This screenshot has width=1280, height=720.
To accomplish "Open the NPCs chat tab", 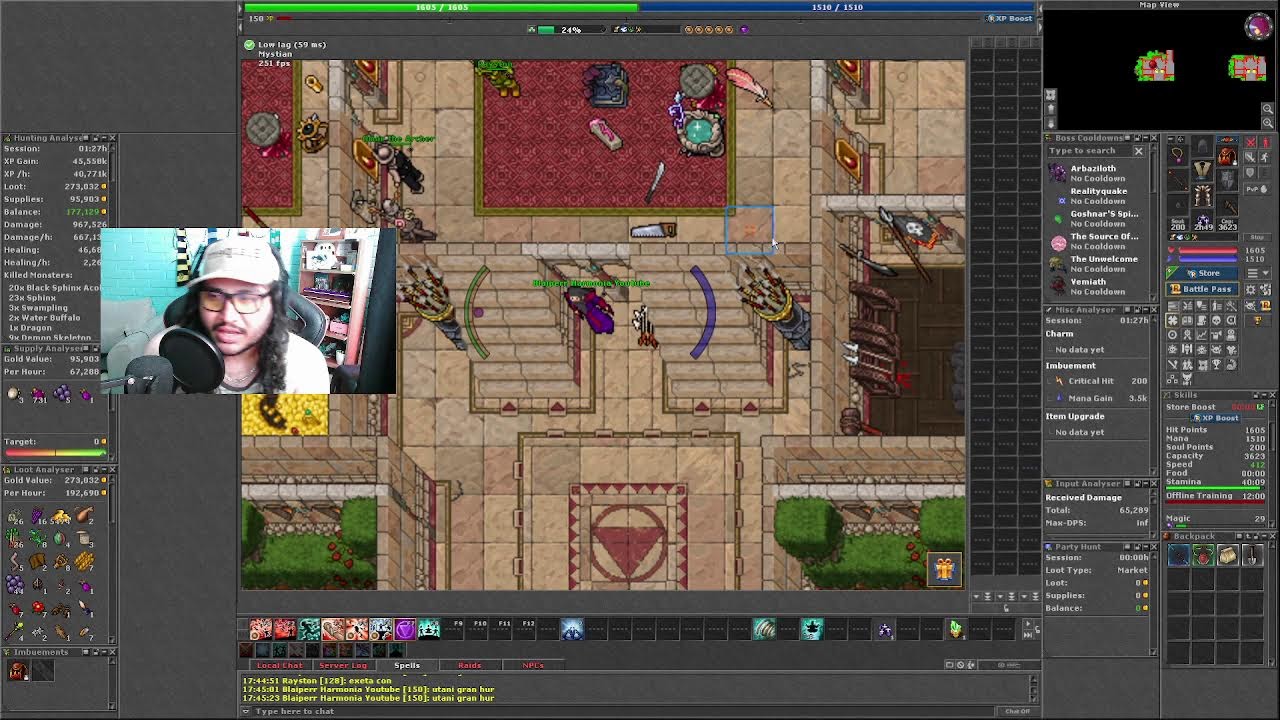I will [533, 665].
